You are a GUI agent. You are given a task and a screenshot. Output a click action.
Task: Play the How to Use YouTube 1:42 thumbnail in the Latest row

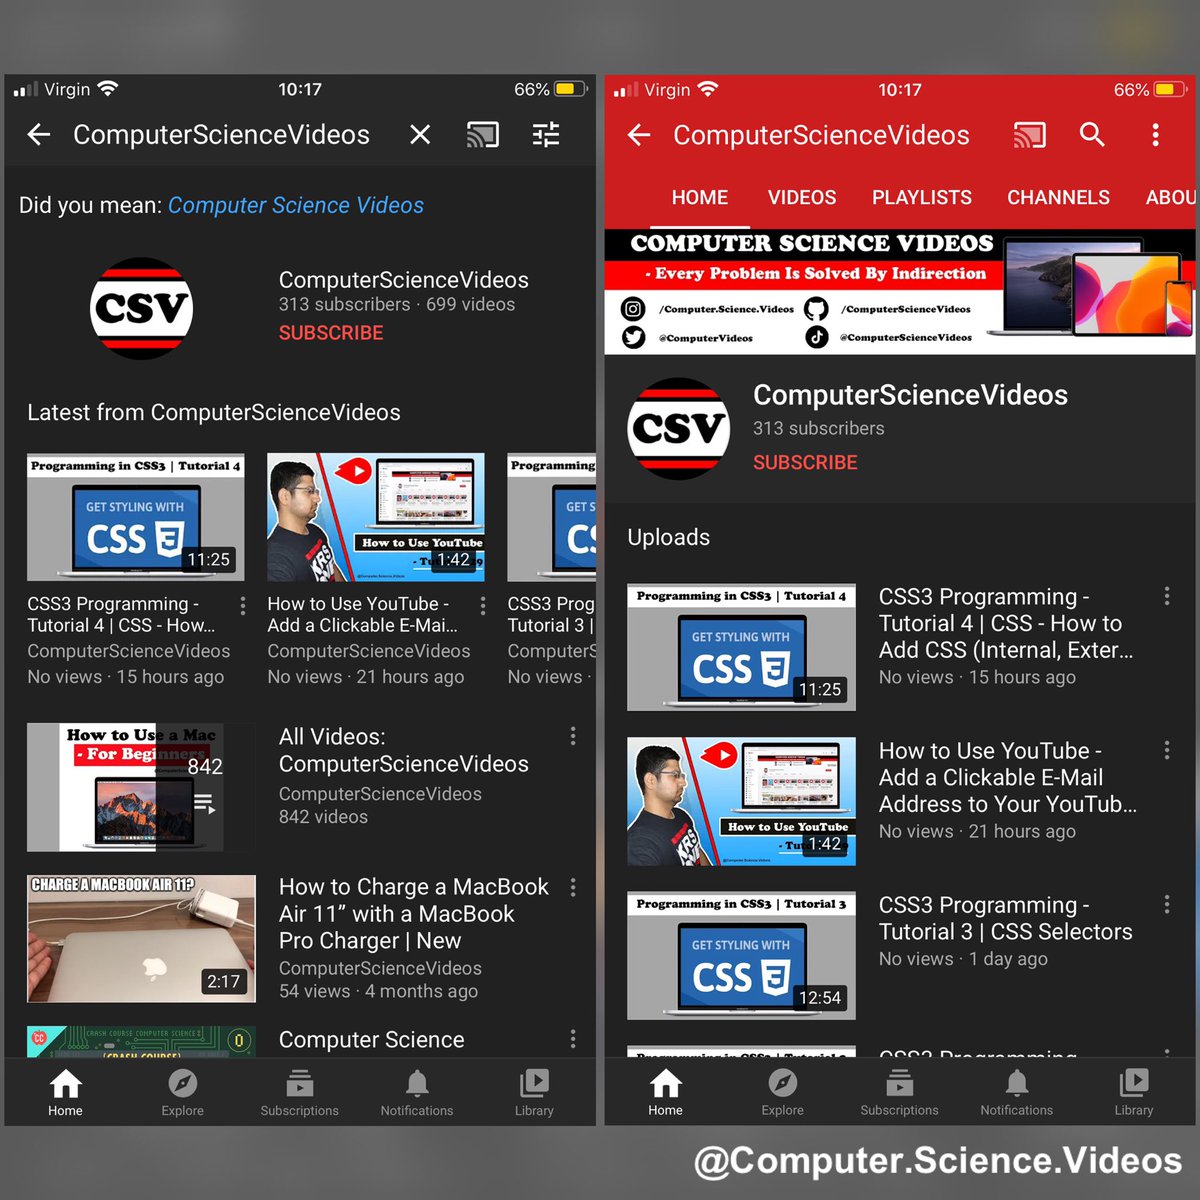(x=376, y=517)
